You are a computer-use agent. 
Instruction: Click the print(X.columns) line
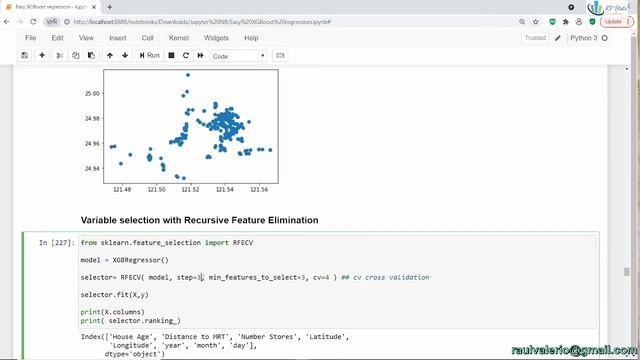point(112,312)
